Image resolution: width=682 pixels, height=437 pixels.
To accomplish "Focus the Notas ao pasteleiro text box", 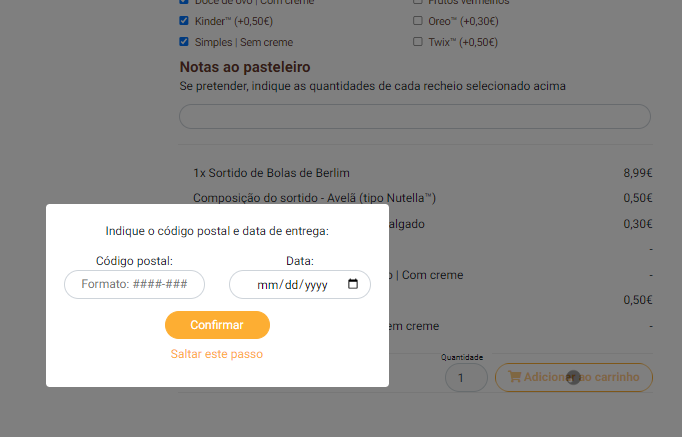I will (415, 117).
